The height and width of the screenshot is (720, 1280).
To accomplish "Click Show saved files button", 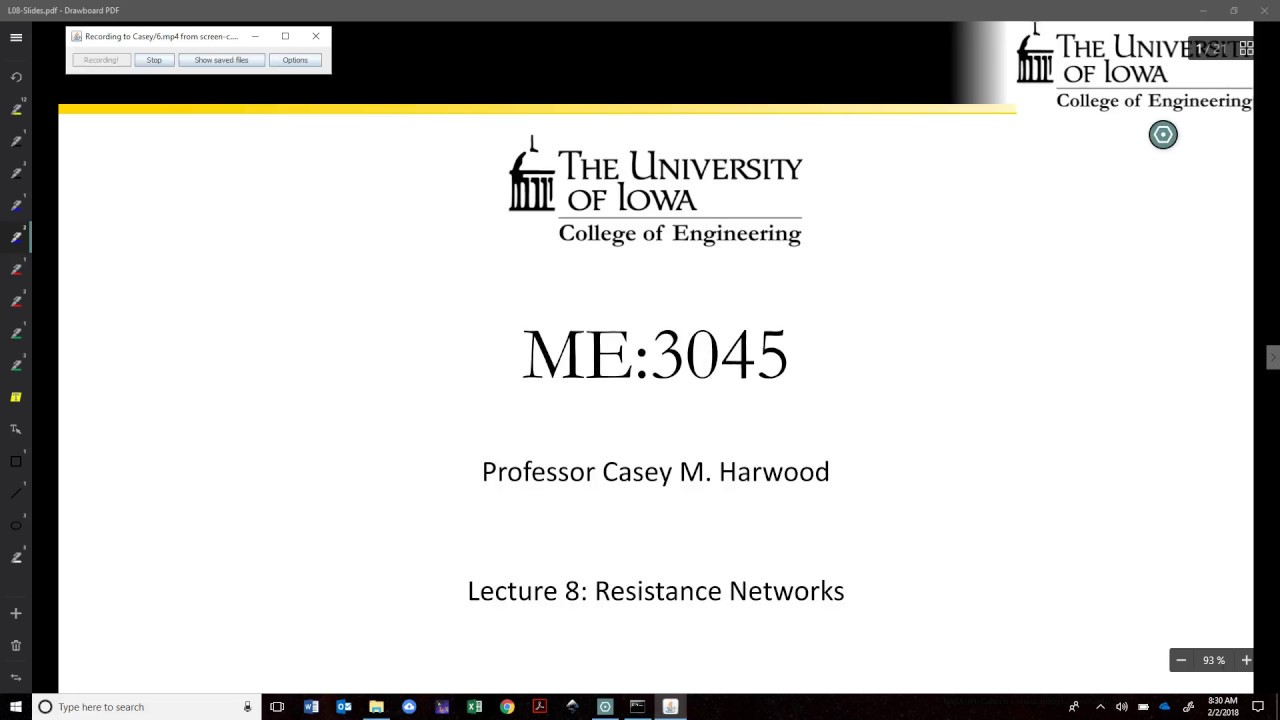I will [x=221, y=60].
